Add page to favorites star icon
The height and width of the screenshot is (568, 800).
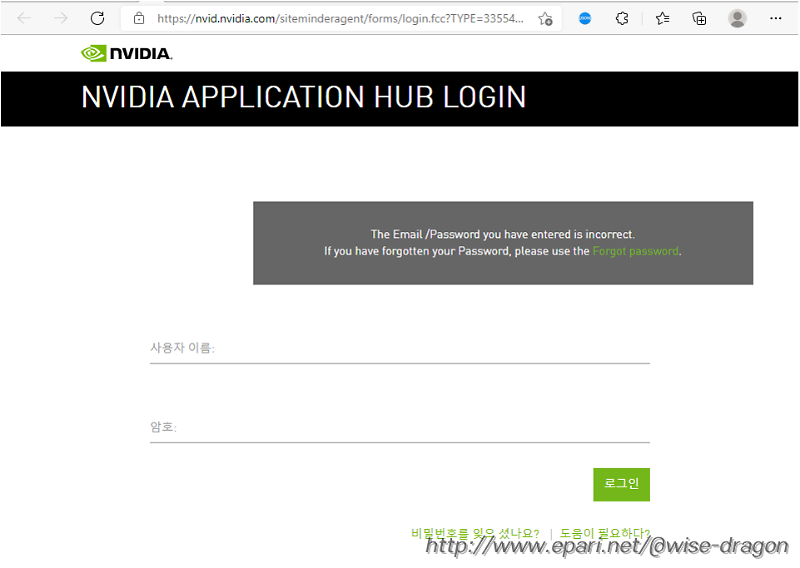545,19
